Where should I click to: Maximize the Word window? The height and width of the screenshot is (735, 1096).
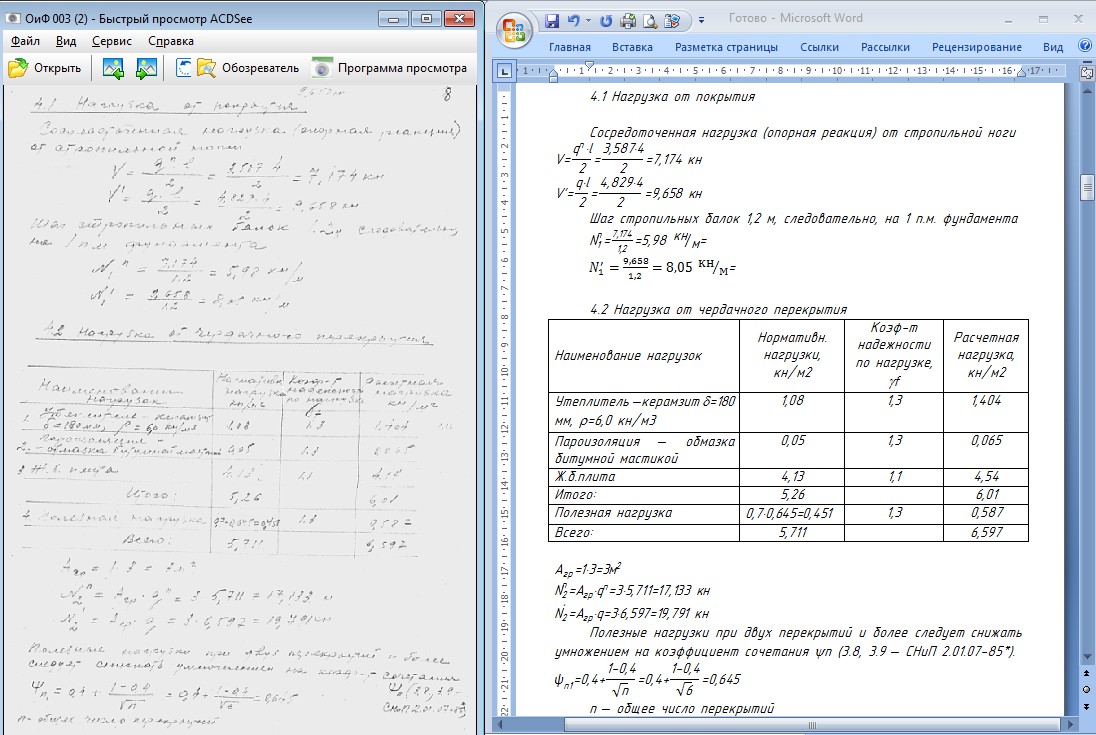[x=1044, y=19]
